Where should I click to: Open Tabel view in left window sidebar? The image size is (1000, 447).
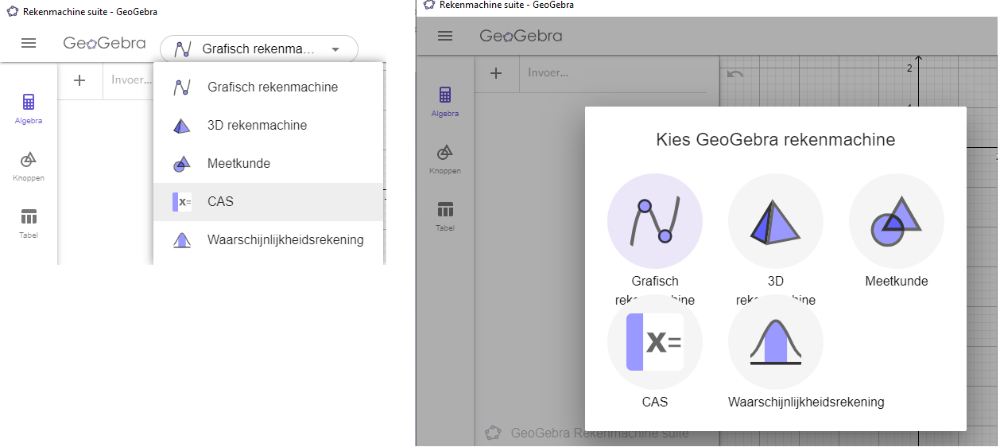click(x=29, y=223)
